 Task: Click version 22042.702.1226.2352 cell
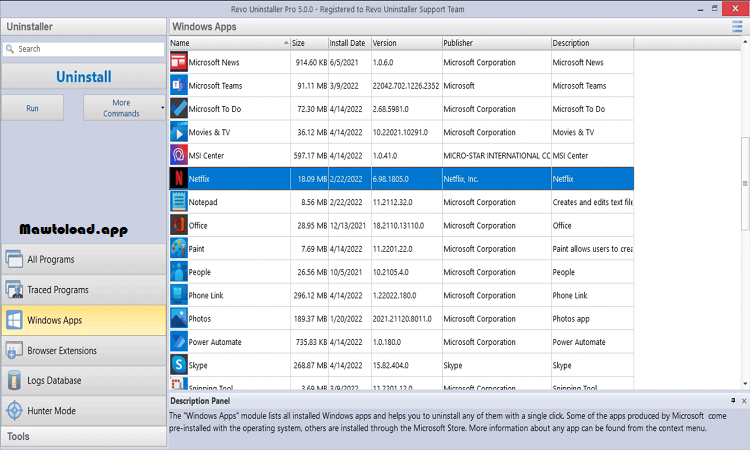pyautogui.click(x=406, y=86)
